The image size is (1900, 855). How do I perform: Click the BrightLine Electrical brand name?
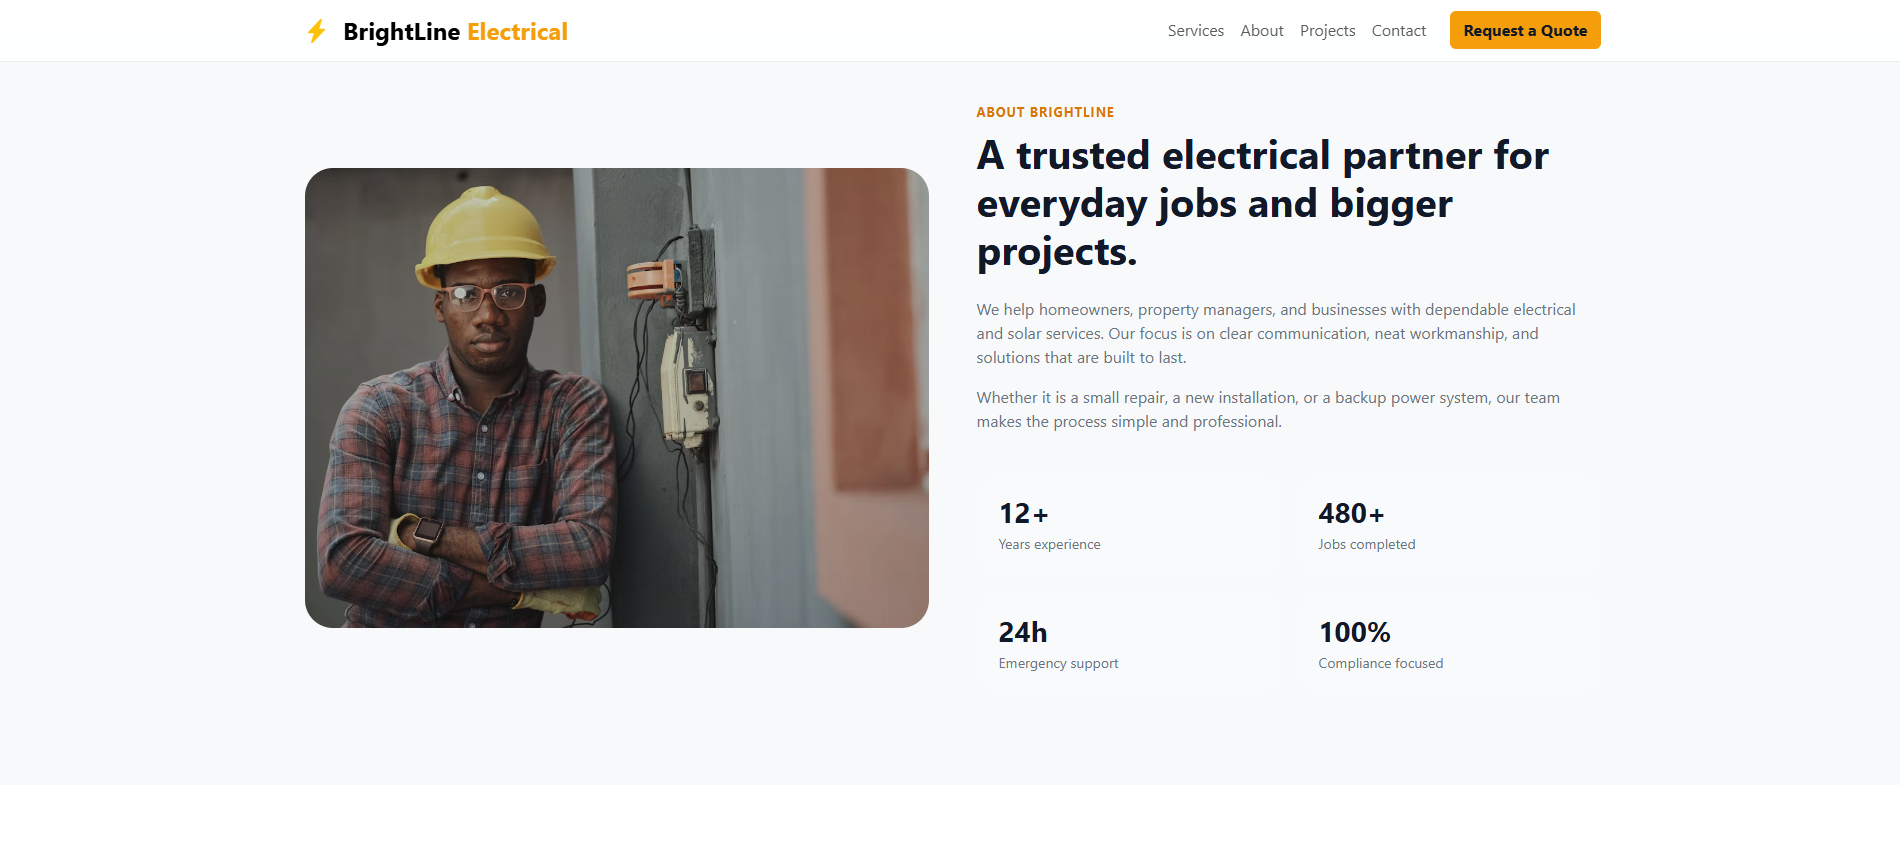tap(455, 32)
